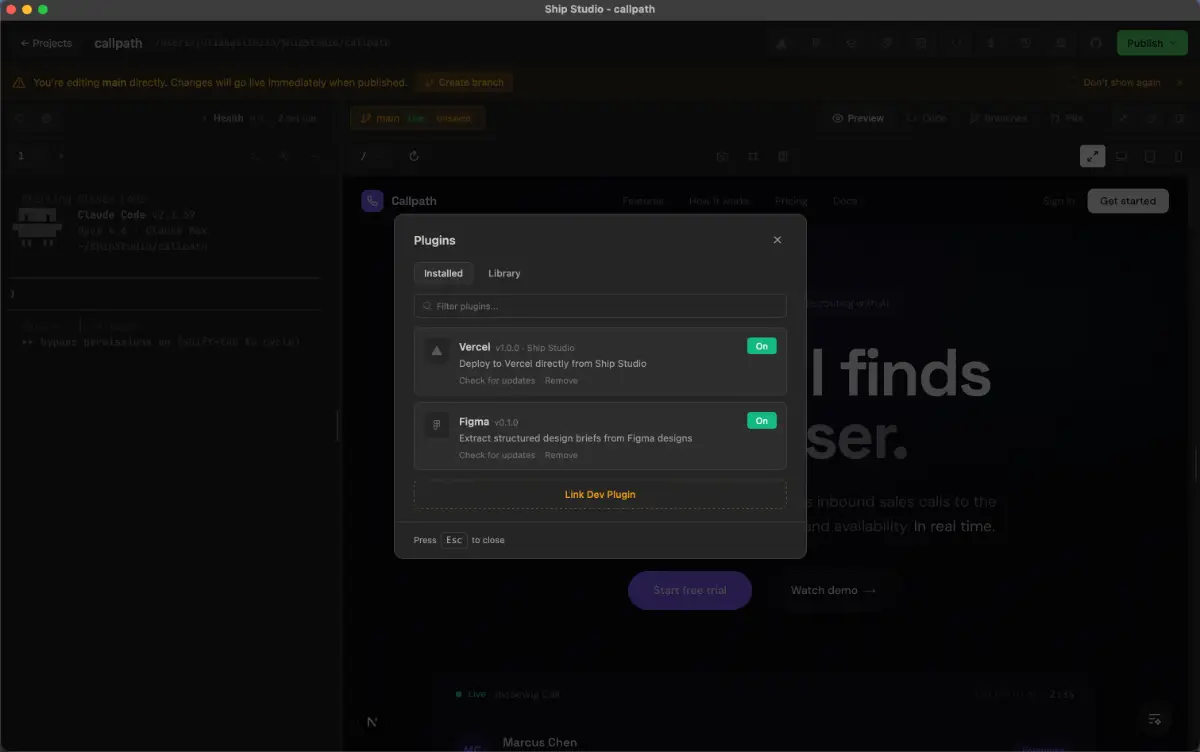This screenshot has height=752, width=1200.
Task: Click the Start free trial button
Action: (690, 590)
